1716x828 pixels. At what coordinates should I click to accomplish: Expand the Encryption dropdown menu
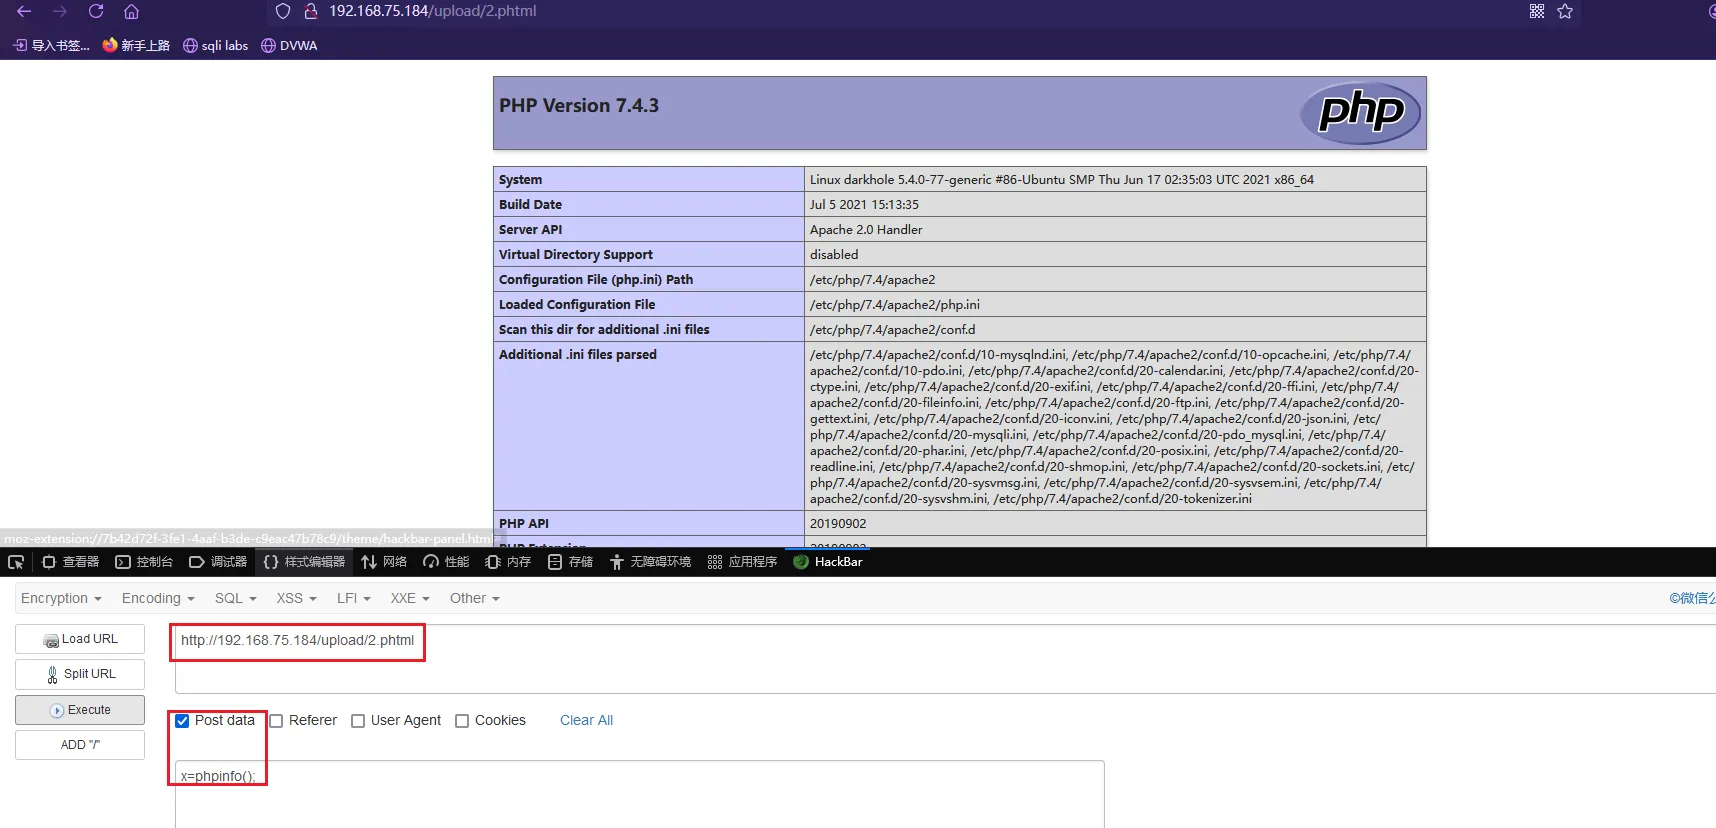(61, 598)
